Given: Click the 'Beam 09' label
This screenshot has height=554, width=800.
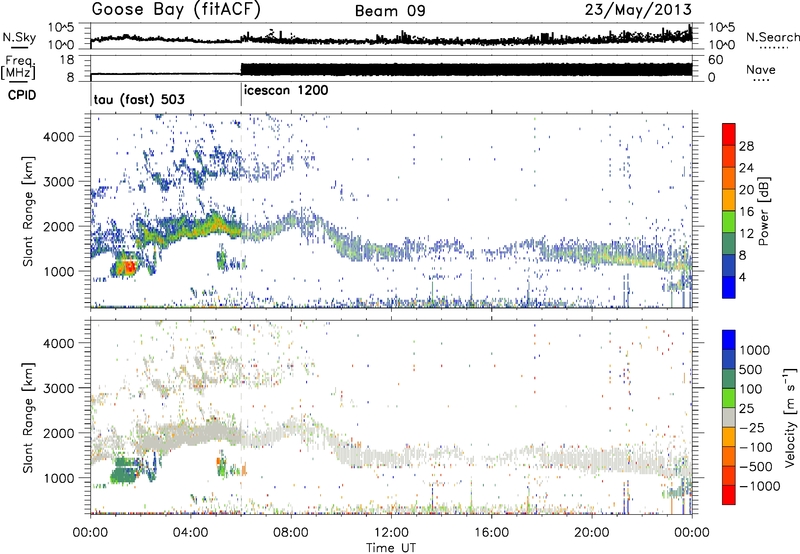Looking at the screenshot, I should pyautogui.click(x=390, y=11).
